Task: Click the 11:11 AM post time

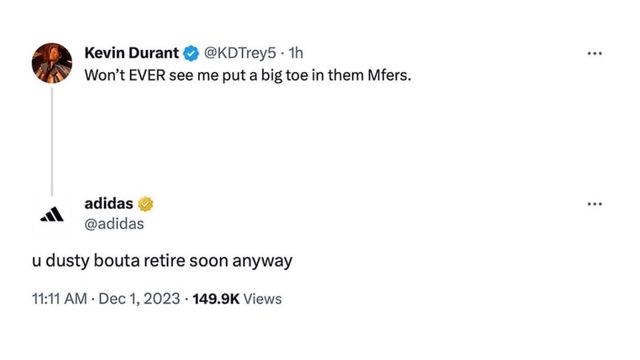Action: [x=60, y=299]
